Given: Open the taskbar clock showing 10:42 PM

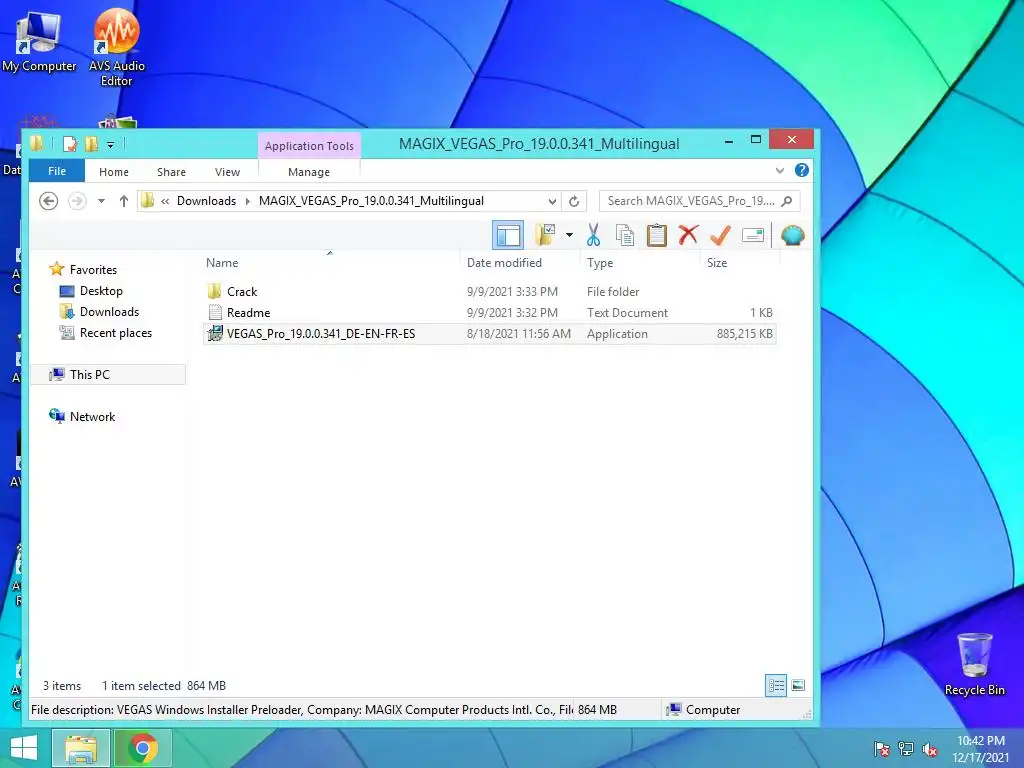Looking at the screenshot, I should [x=980, y=749].
